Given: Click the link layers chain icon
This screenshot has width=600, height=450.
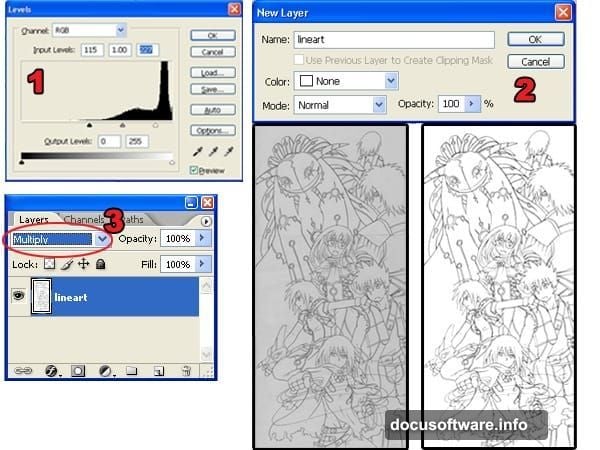Looking at the screenshot, I should [x=25, y=370].
